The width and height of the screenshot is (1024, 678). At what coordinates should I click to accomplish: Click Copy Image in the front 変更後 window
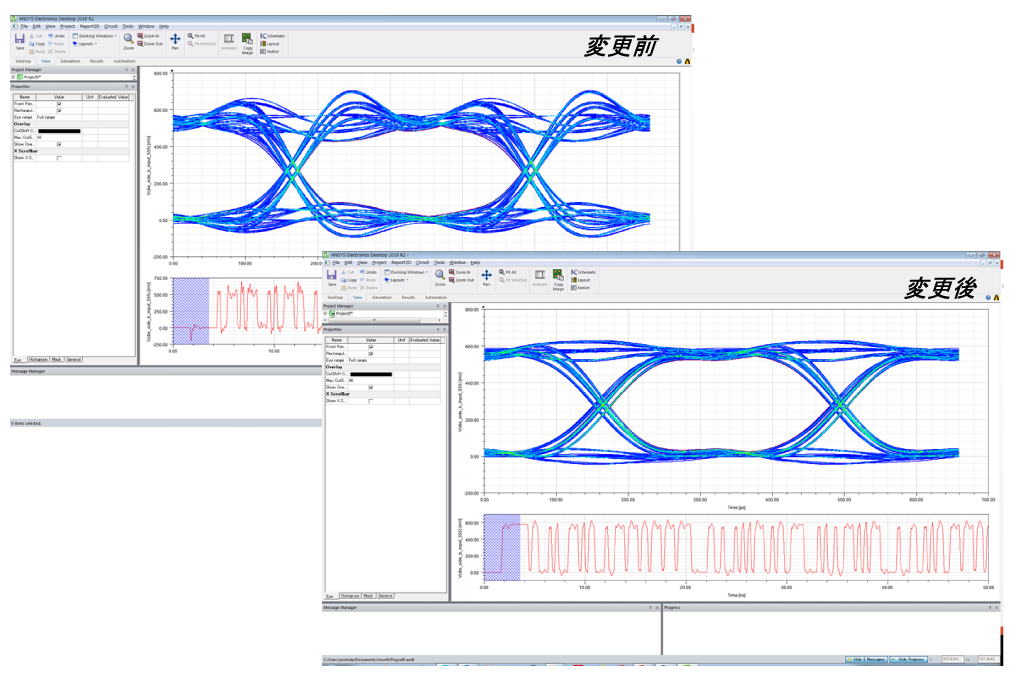point(558,278)
